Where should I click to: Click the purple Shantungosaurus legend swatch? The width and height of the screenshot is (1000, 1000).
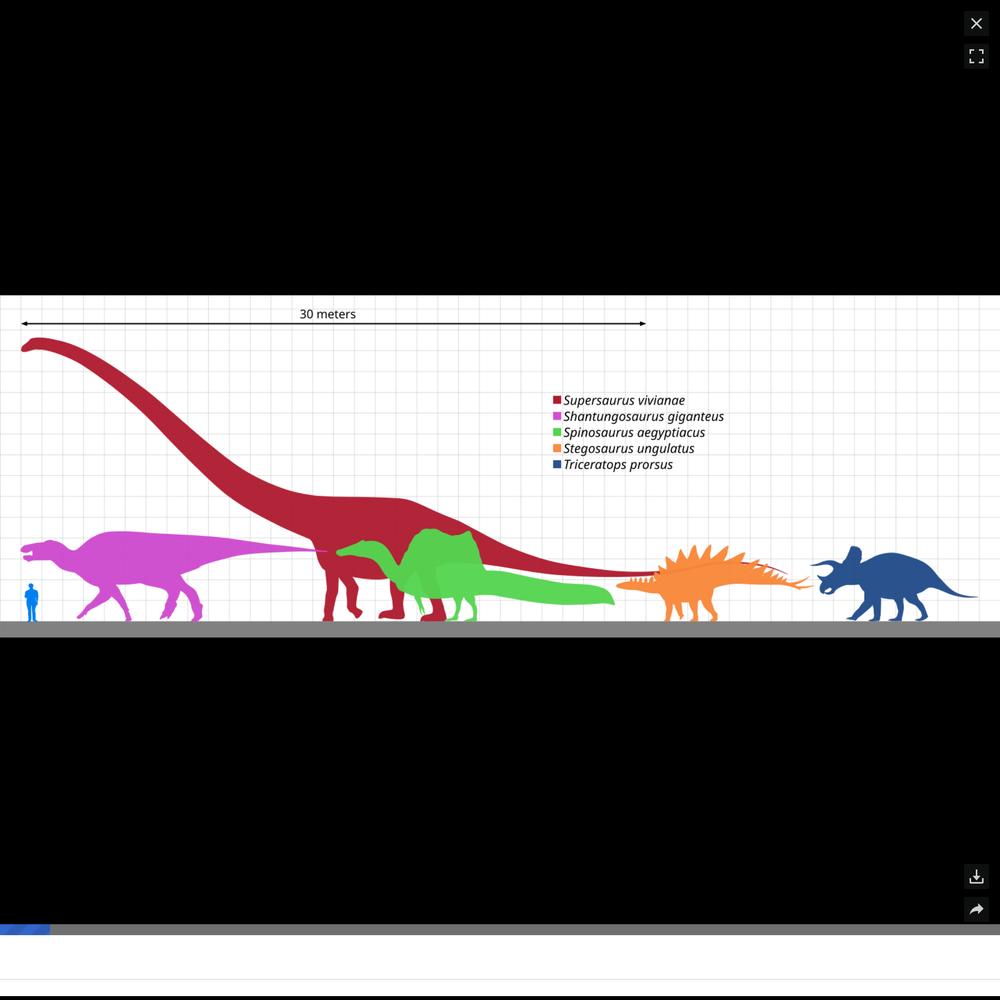(x=557, y=416)
